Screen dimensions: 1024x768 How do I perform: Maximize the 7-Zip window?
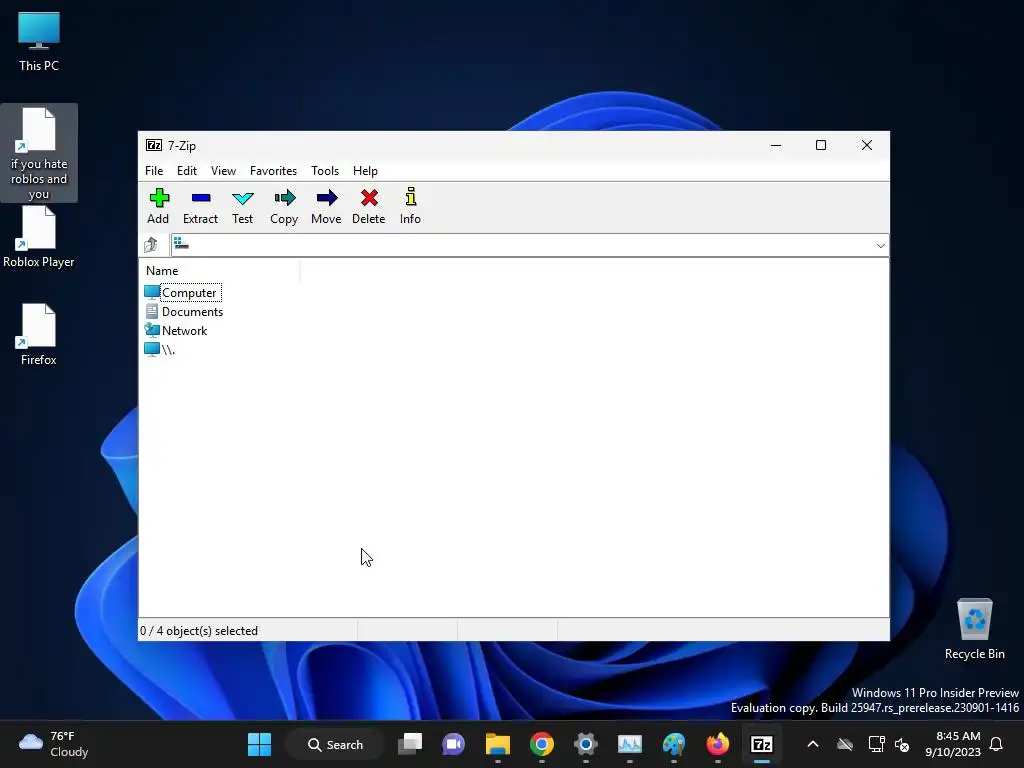tap(821, 145)
